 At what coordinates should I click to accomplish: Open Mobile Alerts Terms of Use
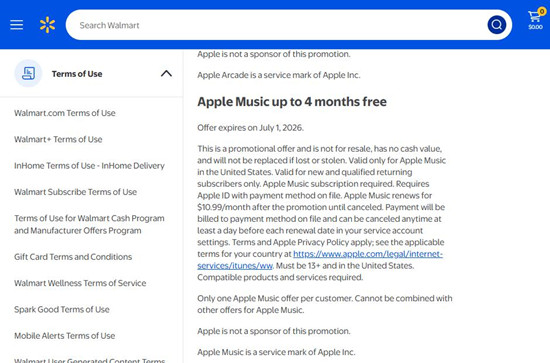[x=65, y=336]
